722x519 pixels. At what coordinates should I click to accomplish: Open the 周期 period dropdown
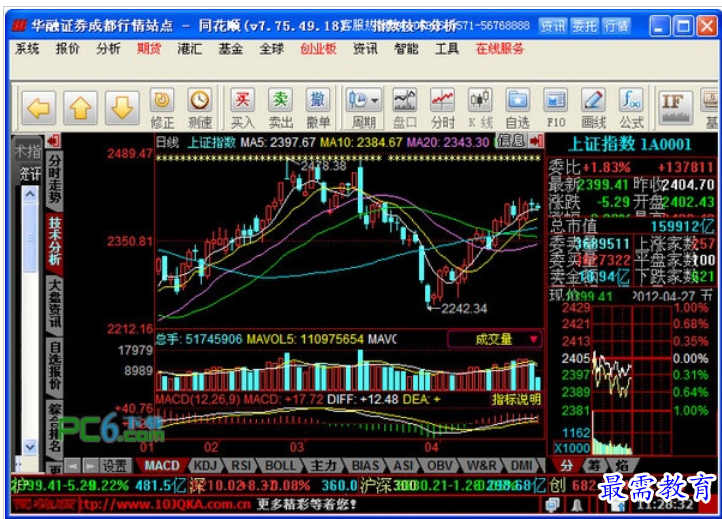tap(364, 109)
